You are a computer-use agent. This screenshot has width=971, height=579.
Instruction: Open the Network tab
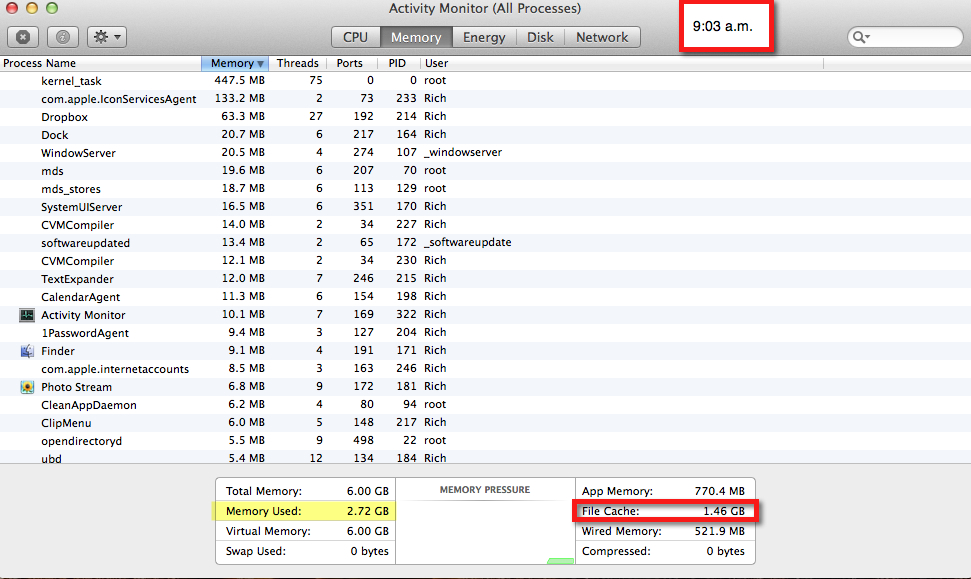602,37
